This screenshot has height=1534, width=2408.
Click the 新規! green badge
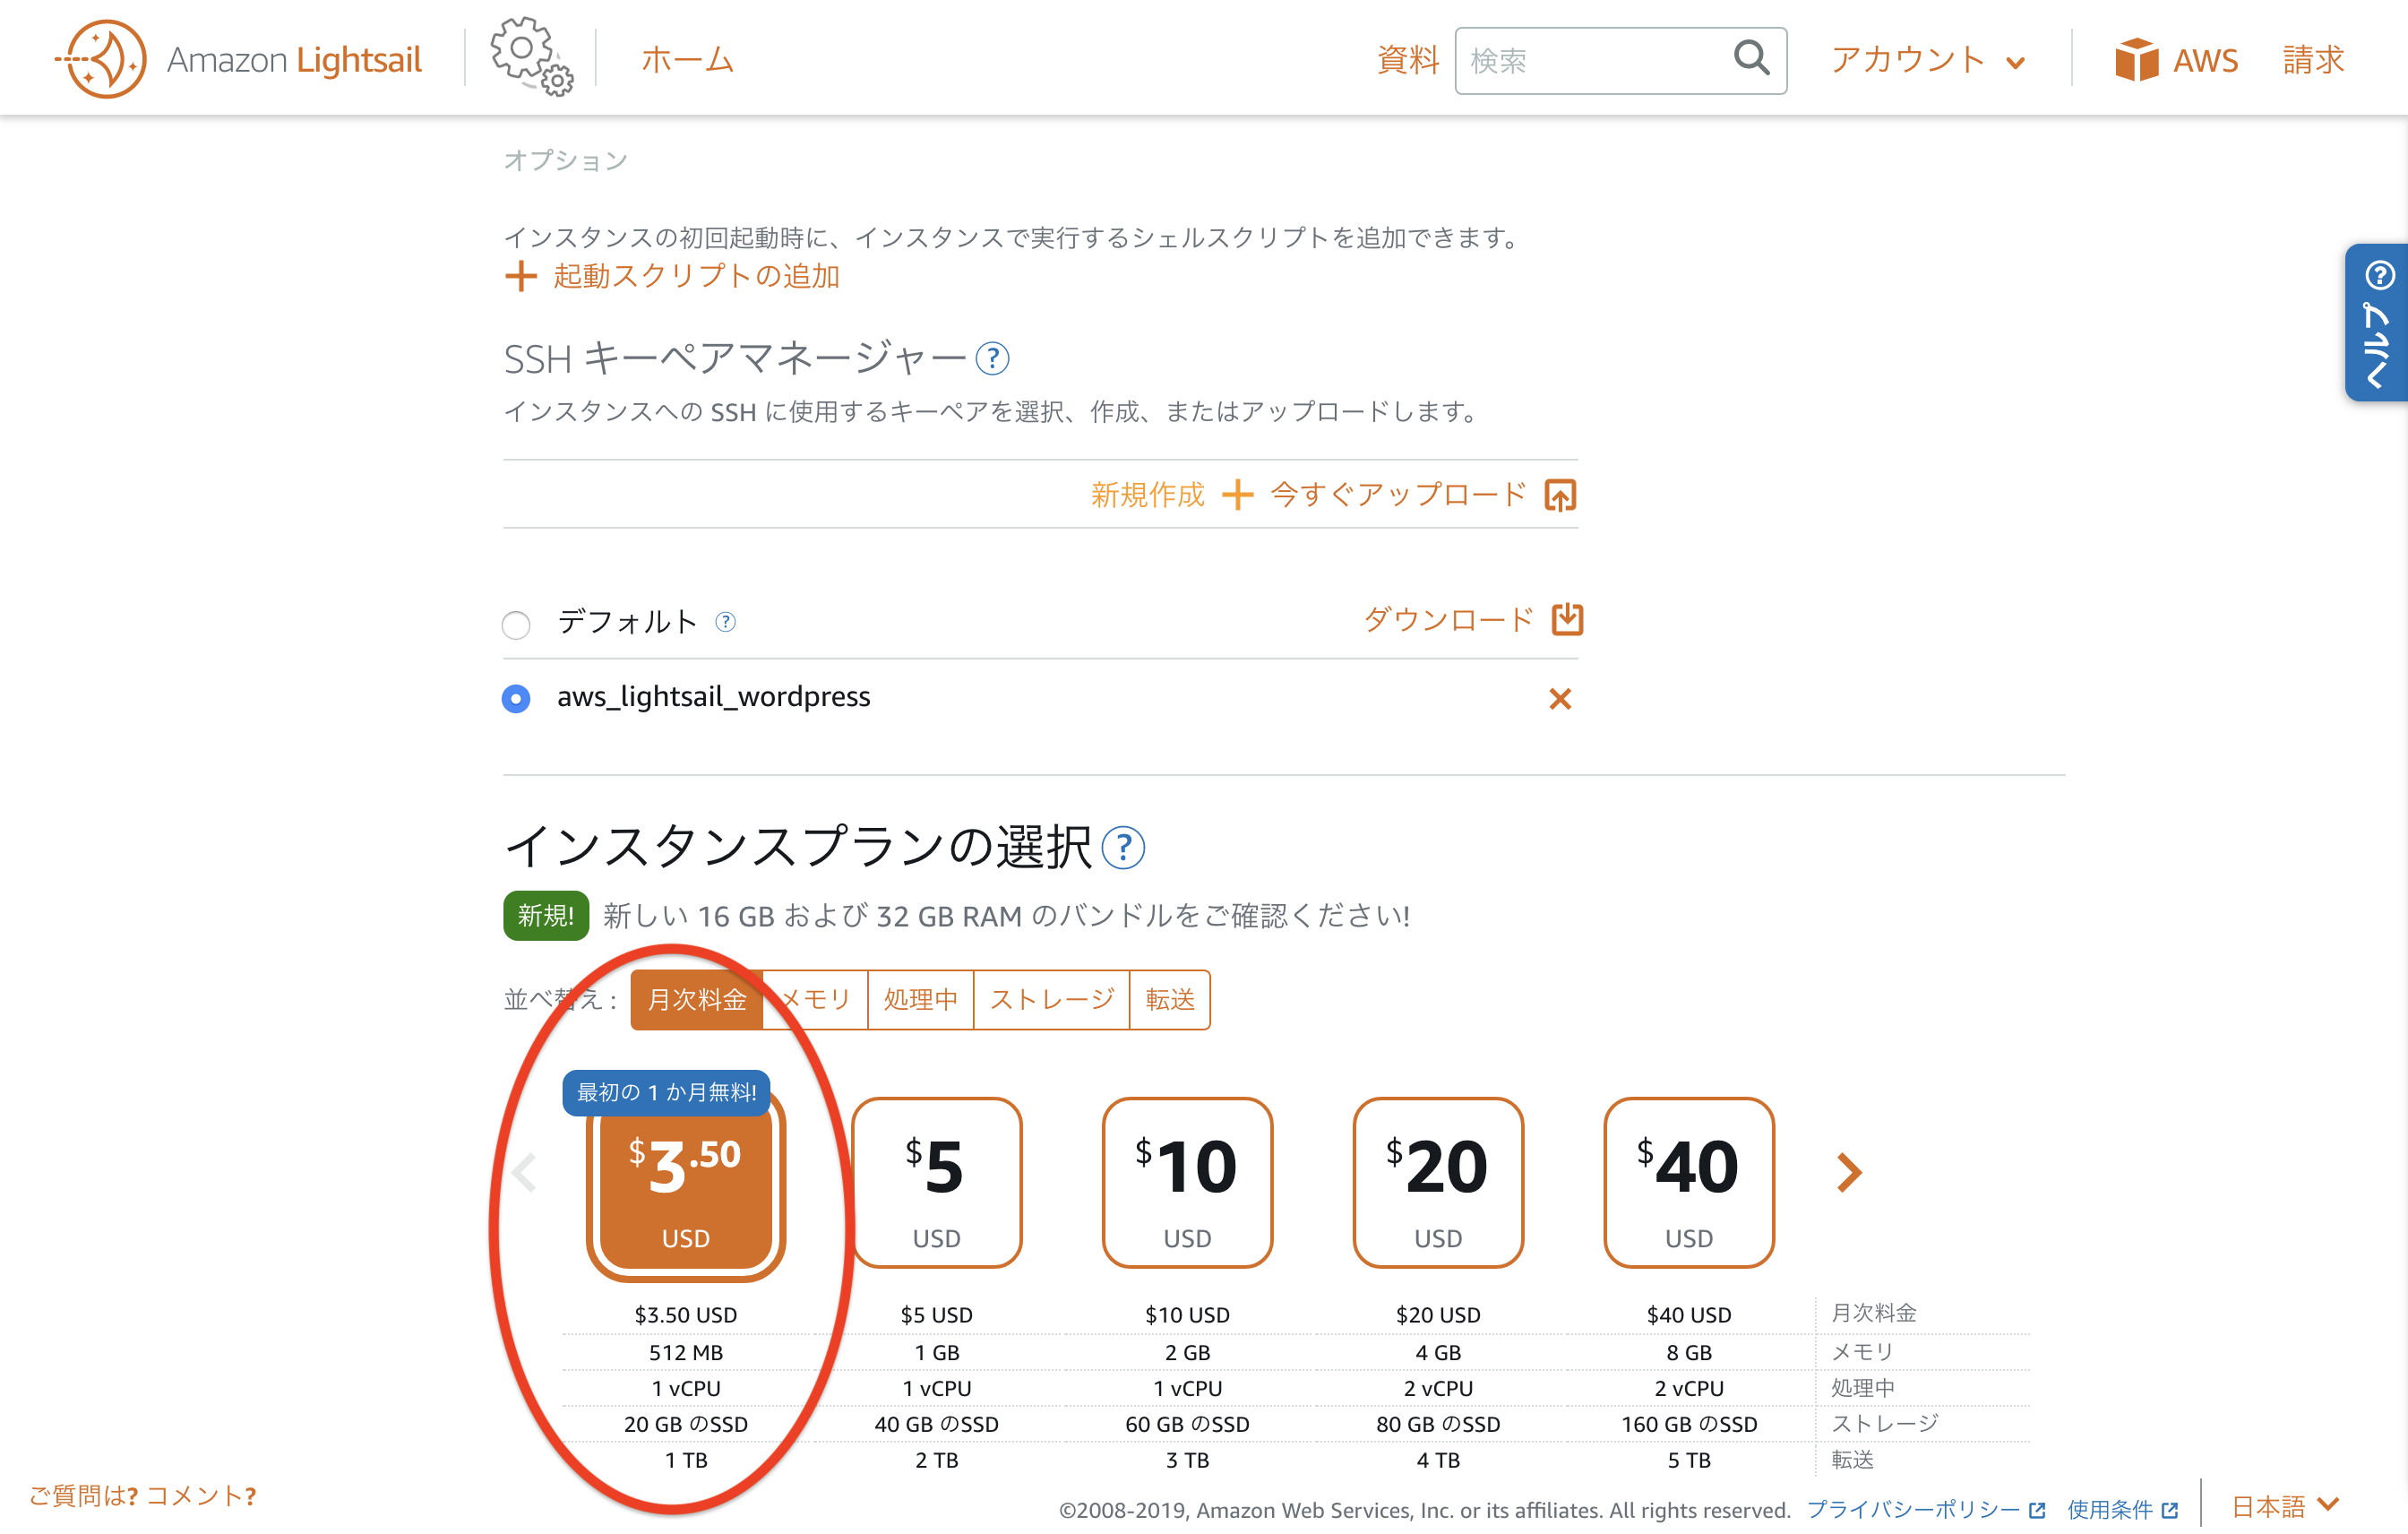pos(546,915)
